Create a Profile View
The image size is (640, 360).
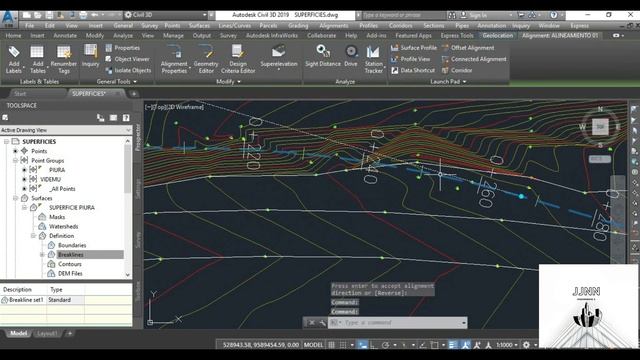410,59
